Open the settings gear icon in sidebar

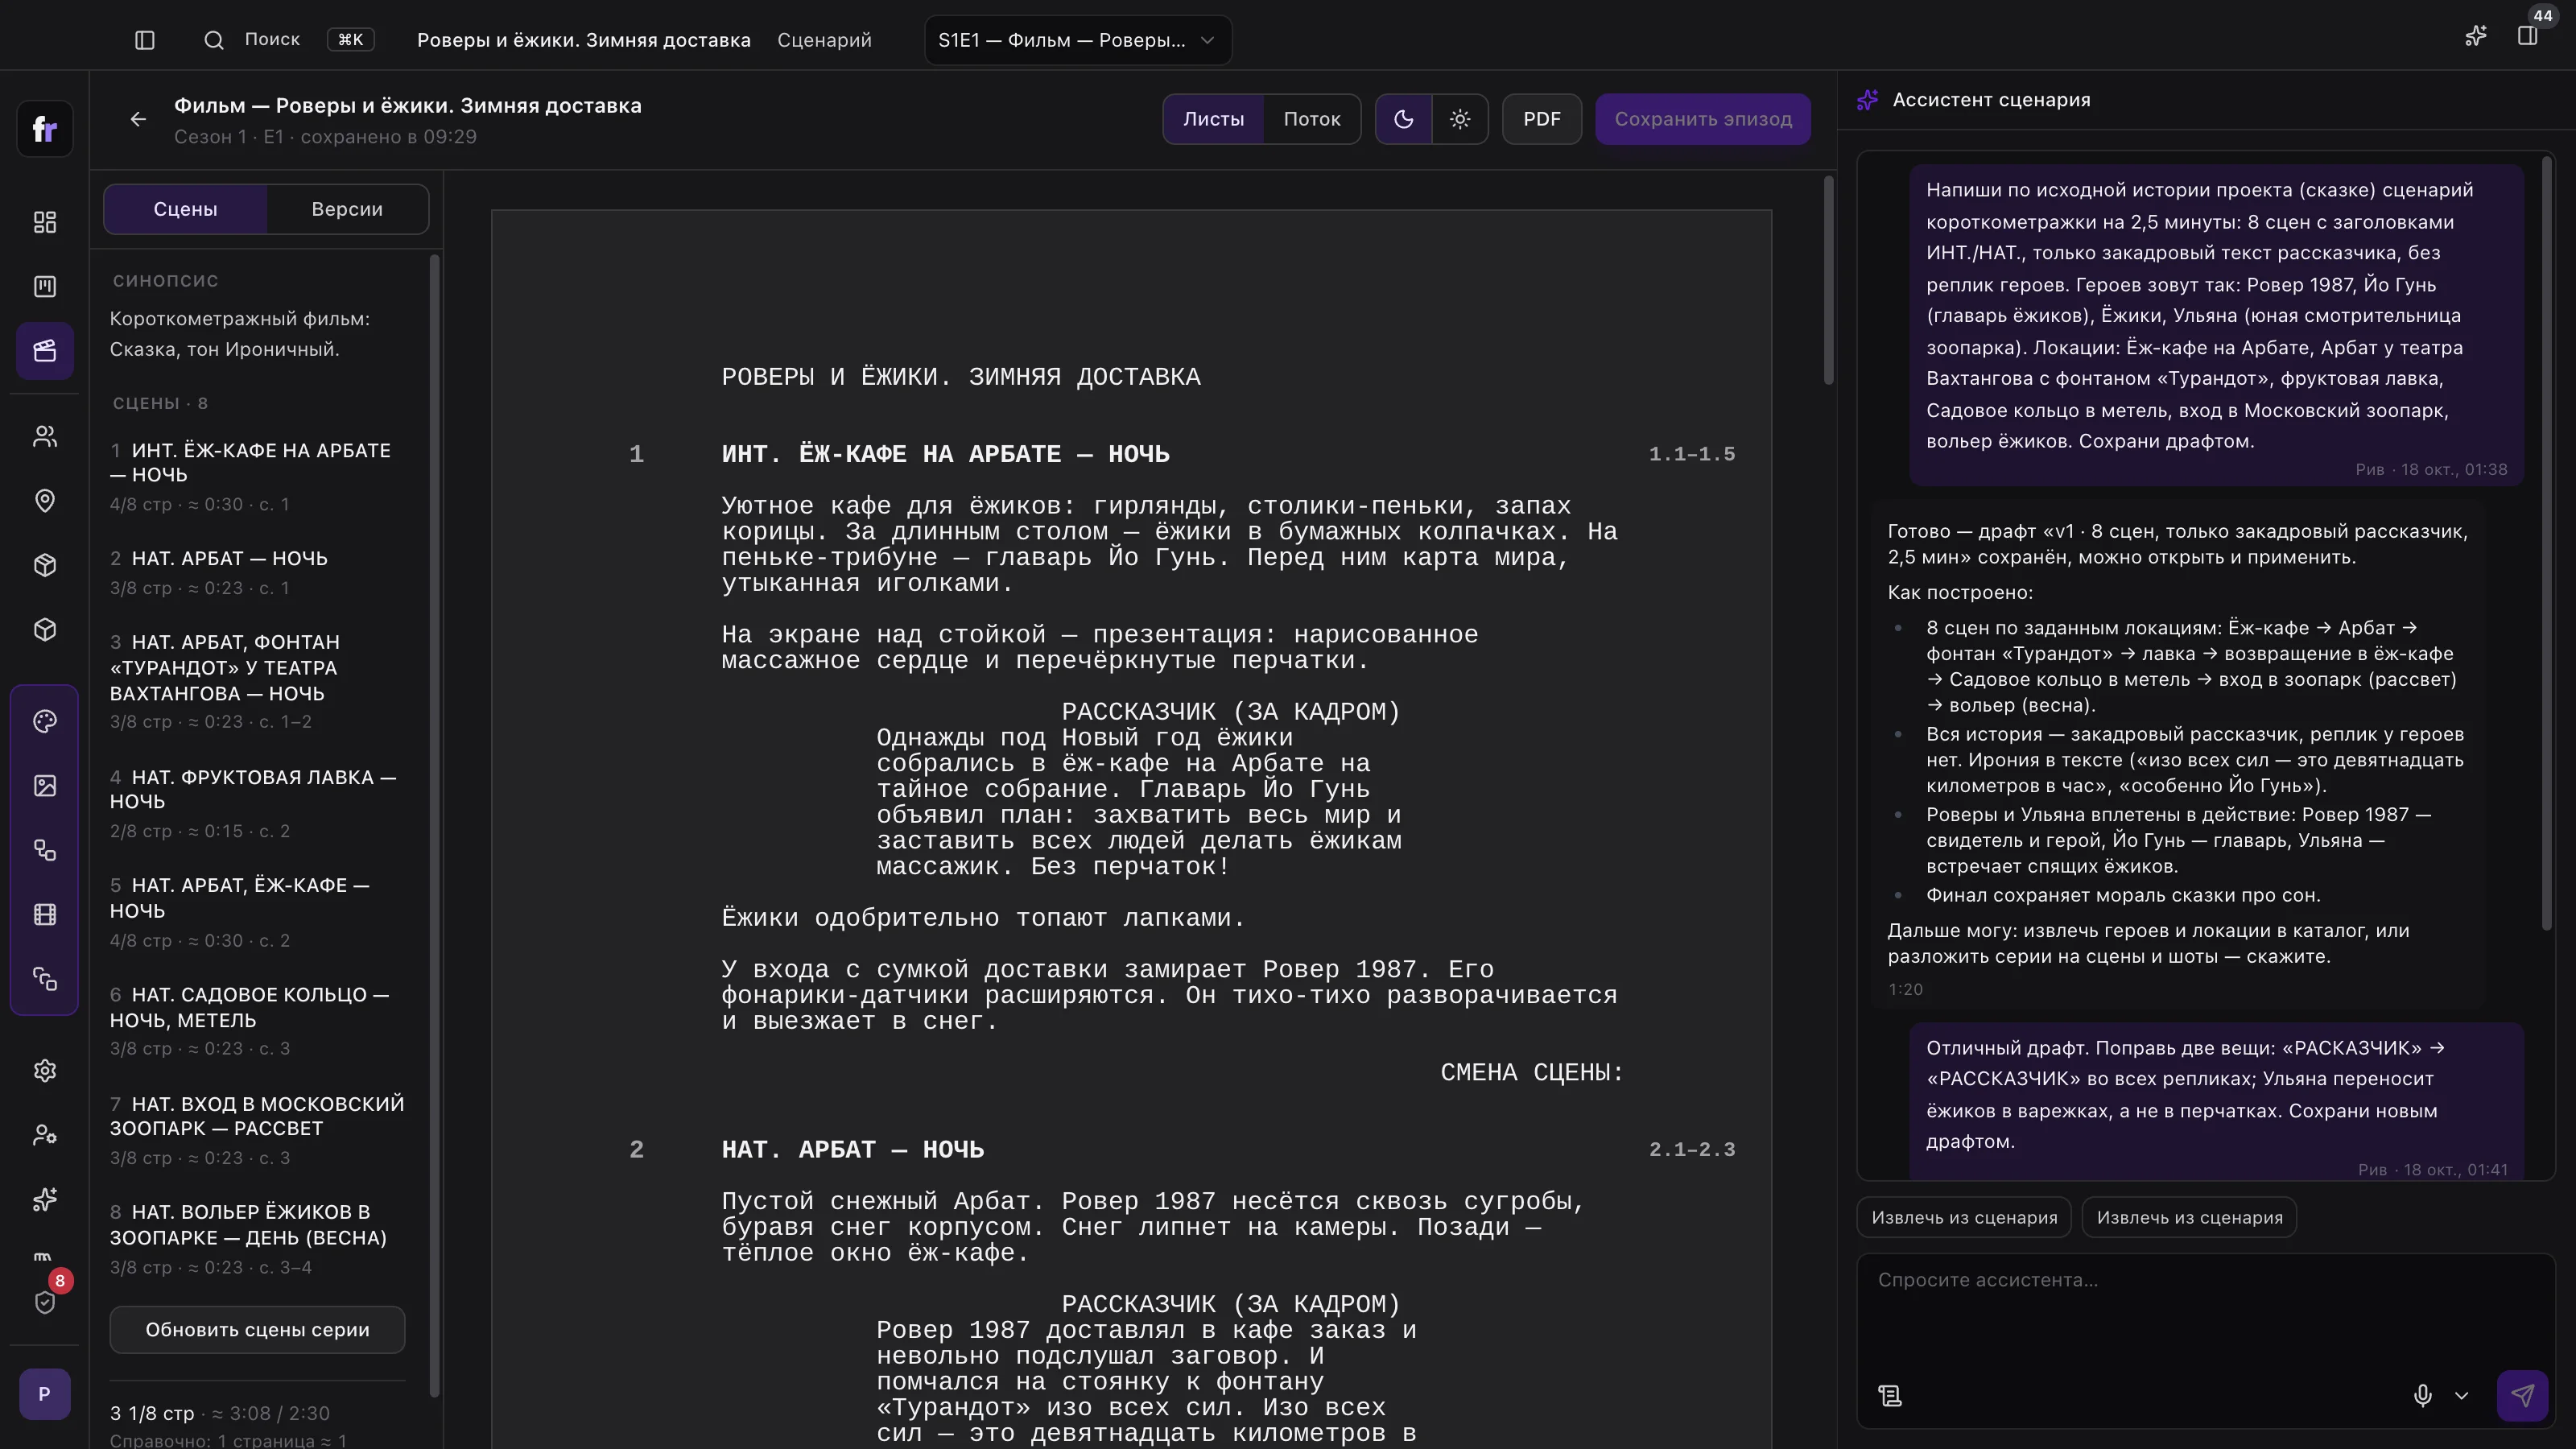pyautogui.click(x=45, y=1070)
